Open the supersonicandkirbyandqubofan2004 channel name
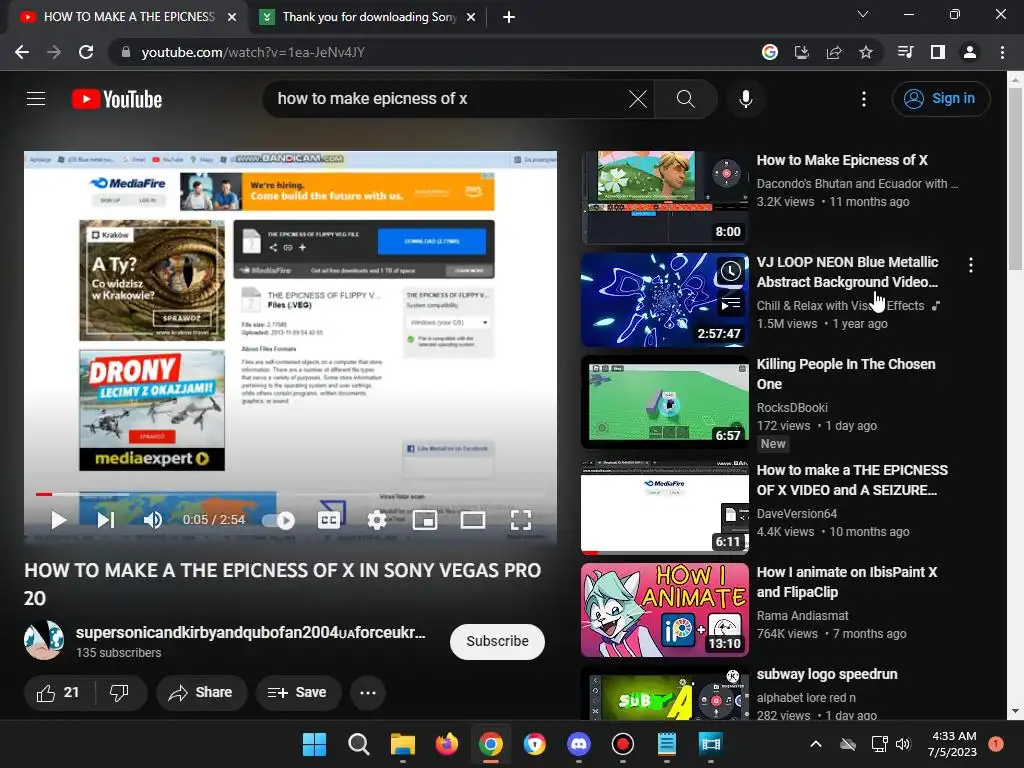The width and height of the screenshot is (1024, 768). (250, 632)
